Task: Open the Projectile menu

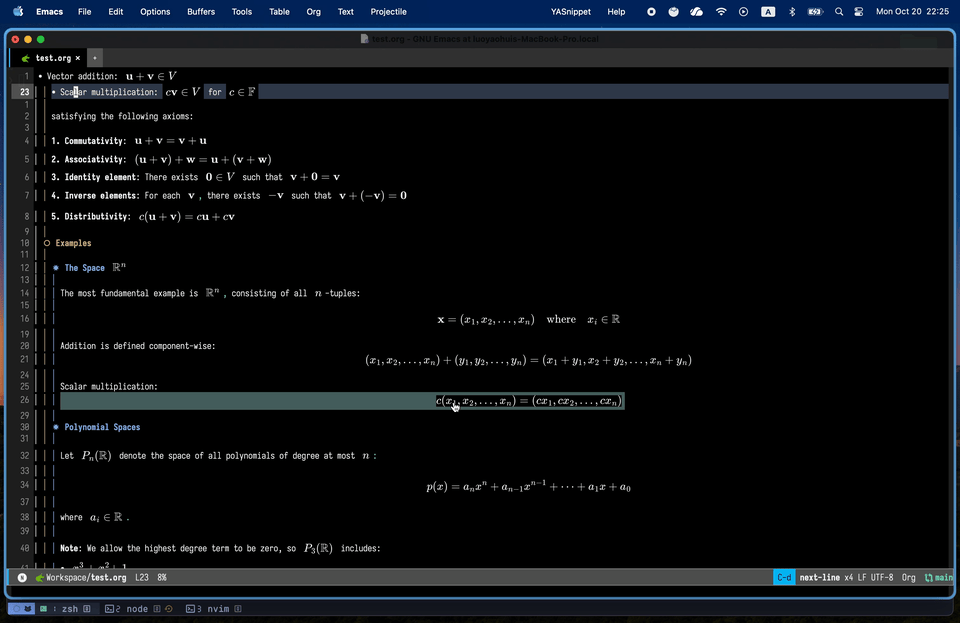Action: (x=387, y=12)
